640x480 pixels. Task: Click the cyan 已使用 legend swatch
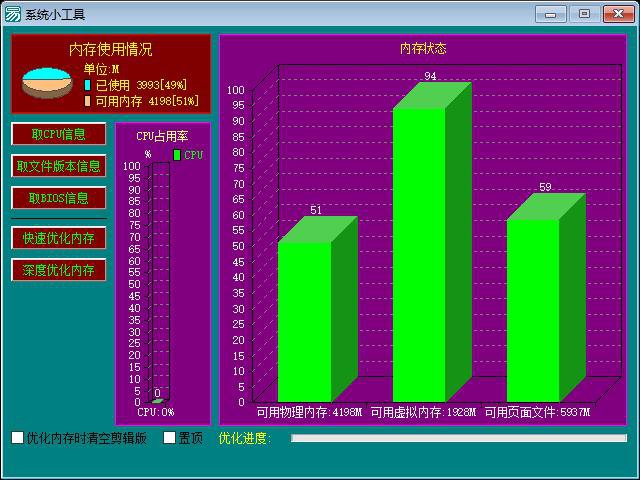(x=87, y=86)
